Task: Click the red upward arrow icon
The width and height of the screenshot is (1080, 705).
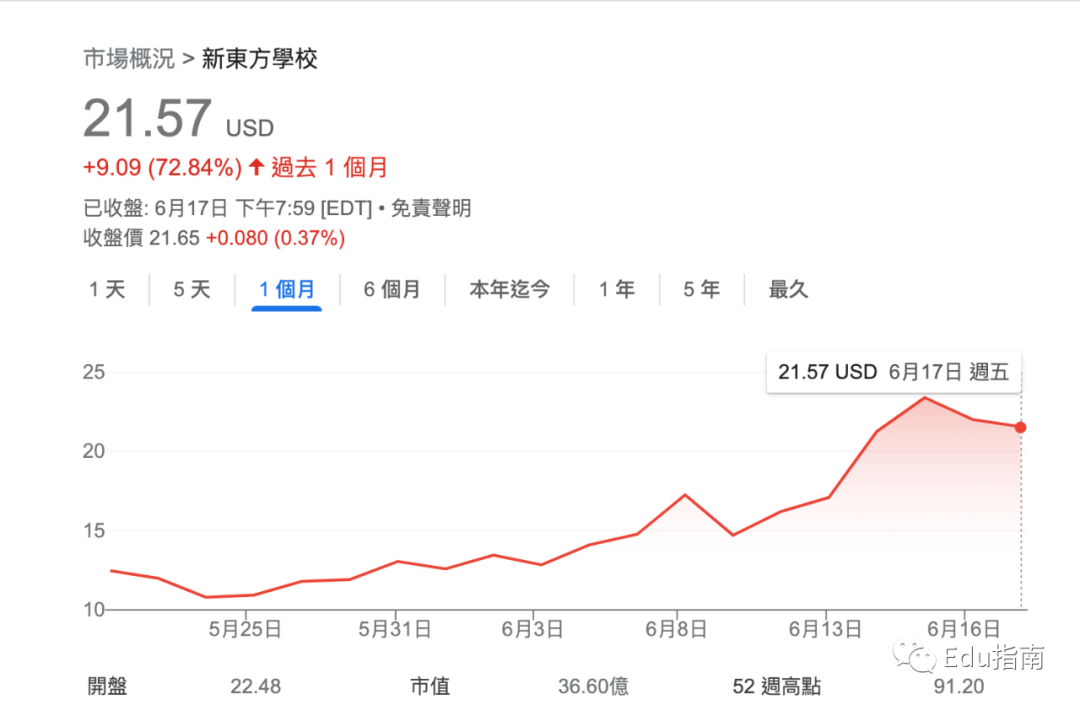Action: tap(256, 167)
